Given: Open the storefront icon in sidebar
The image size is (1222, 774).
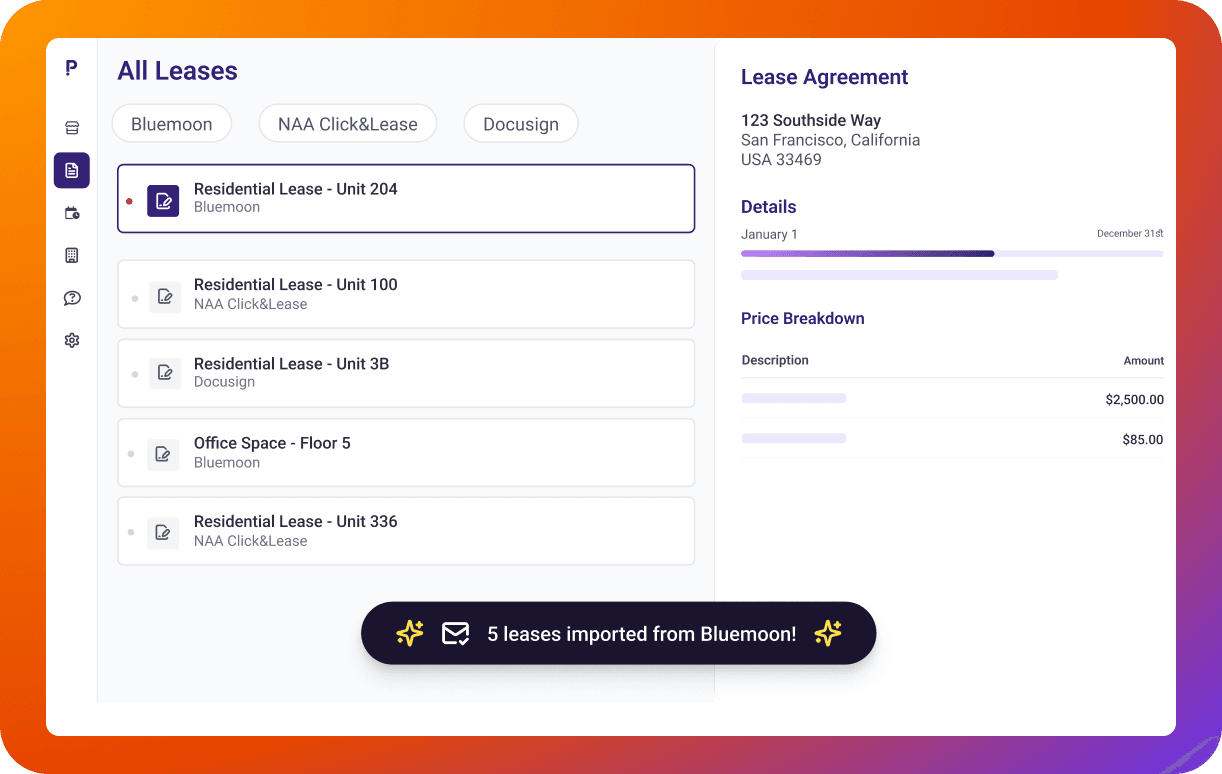Looking at the screenshot, I should pos(72,128).
